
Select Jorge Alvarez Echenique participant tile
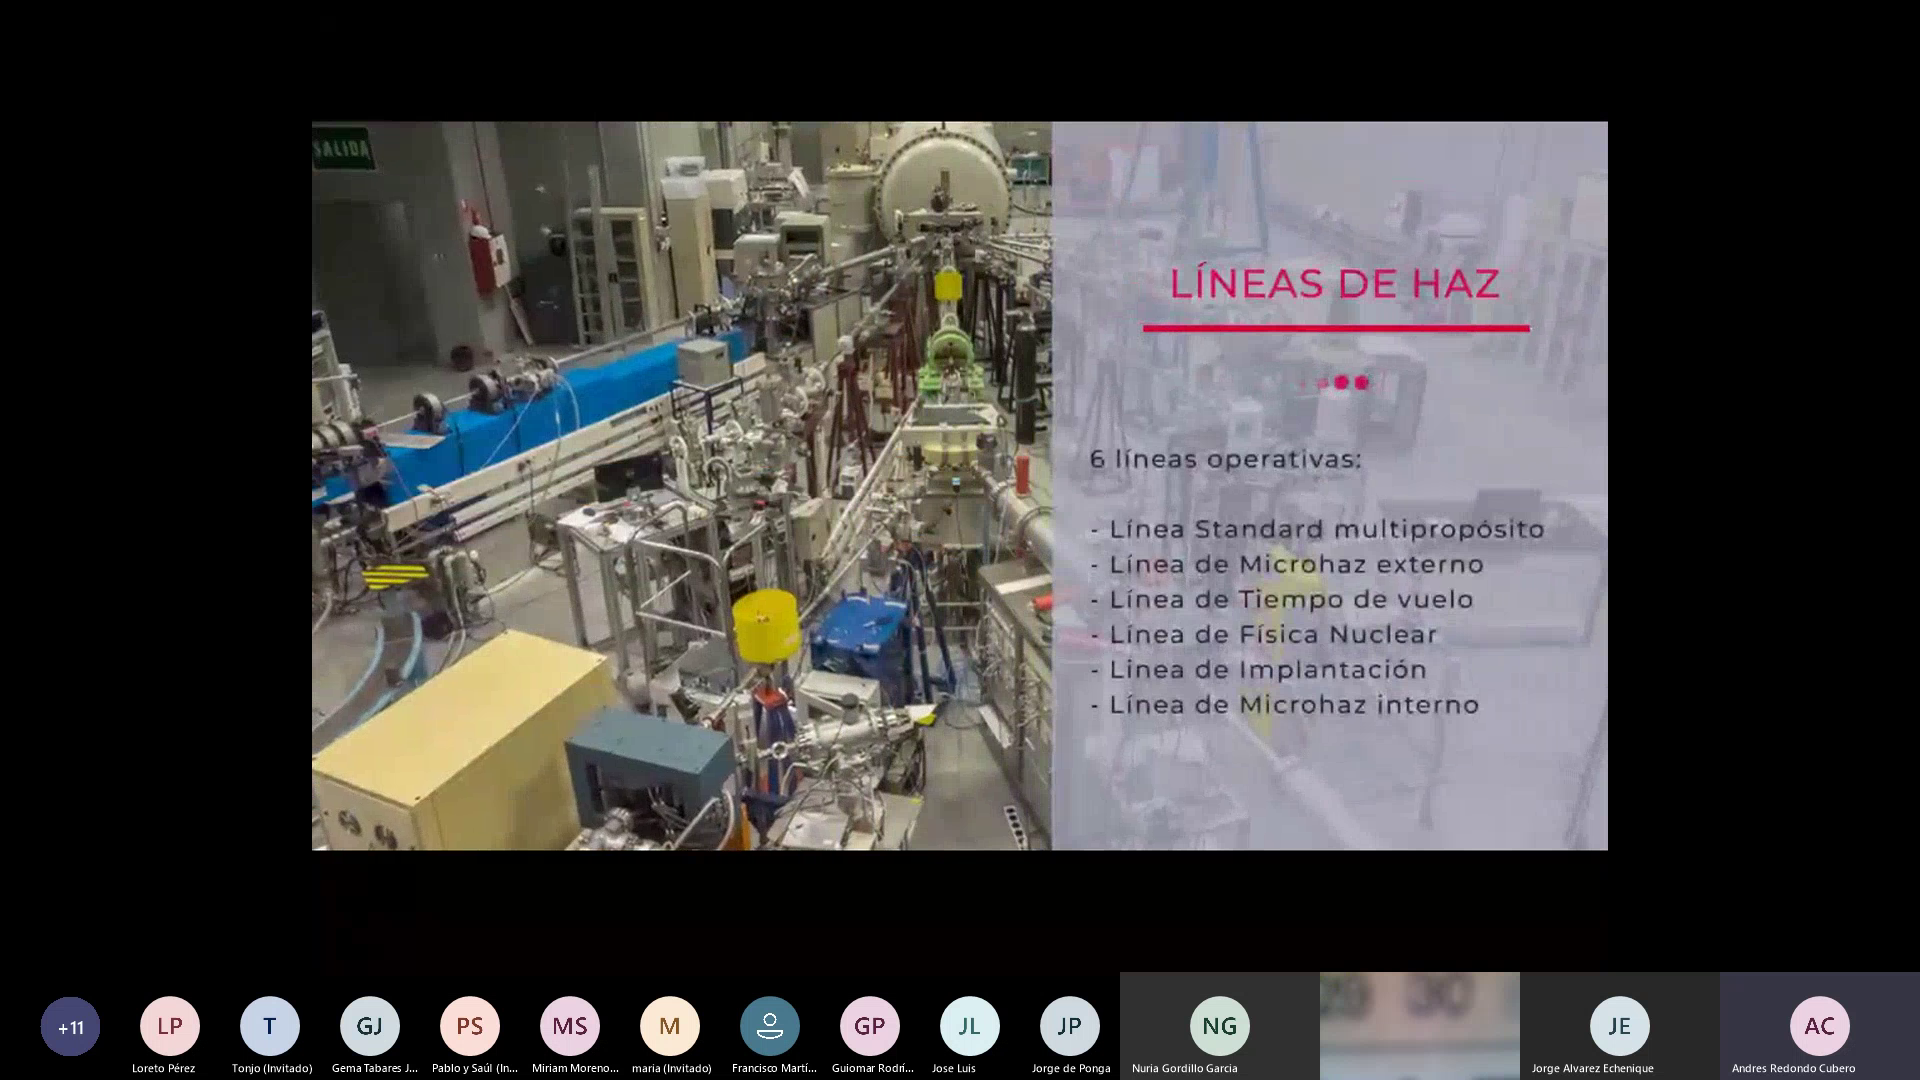(x=1619, y=1026)
